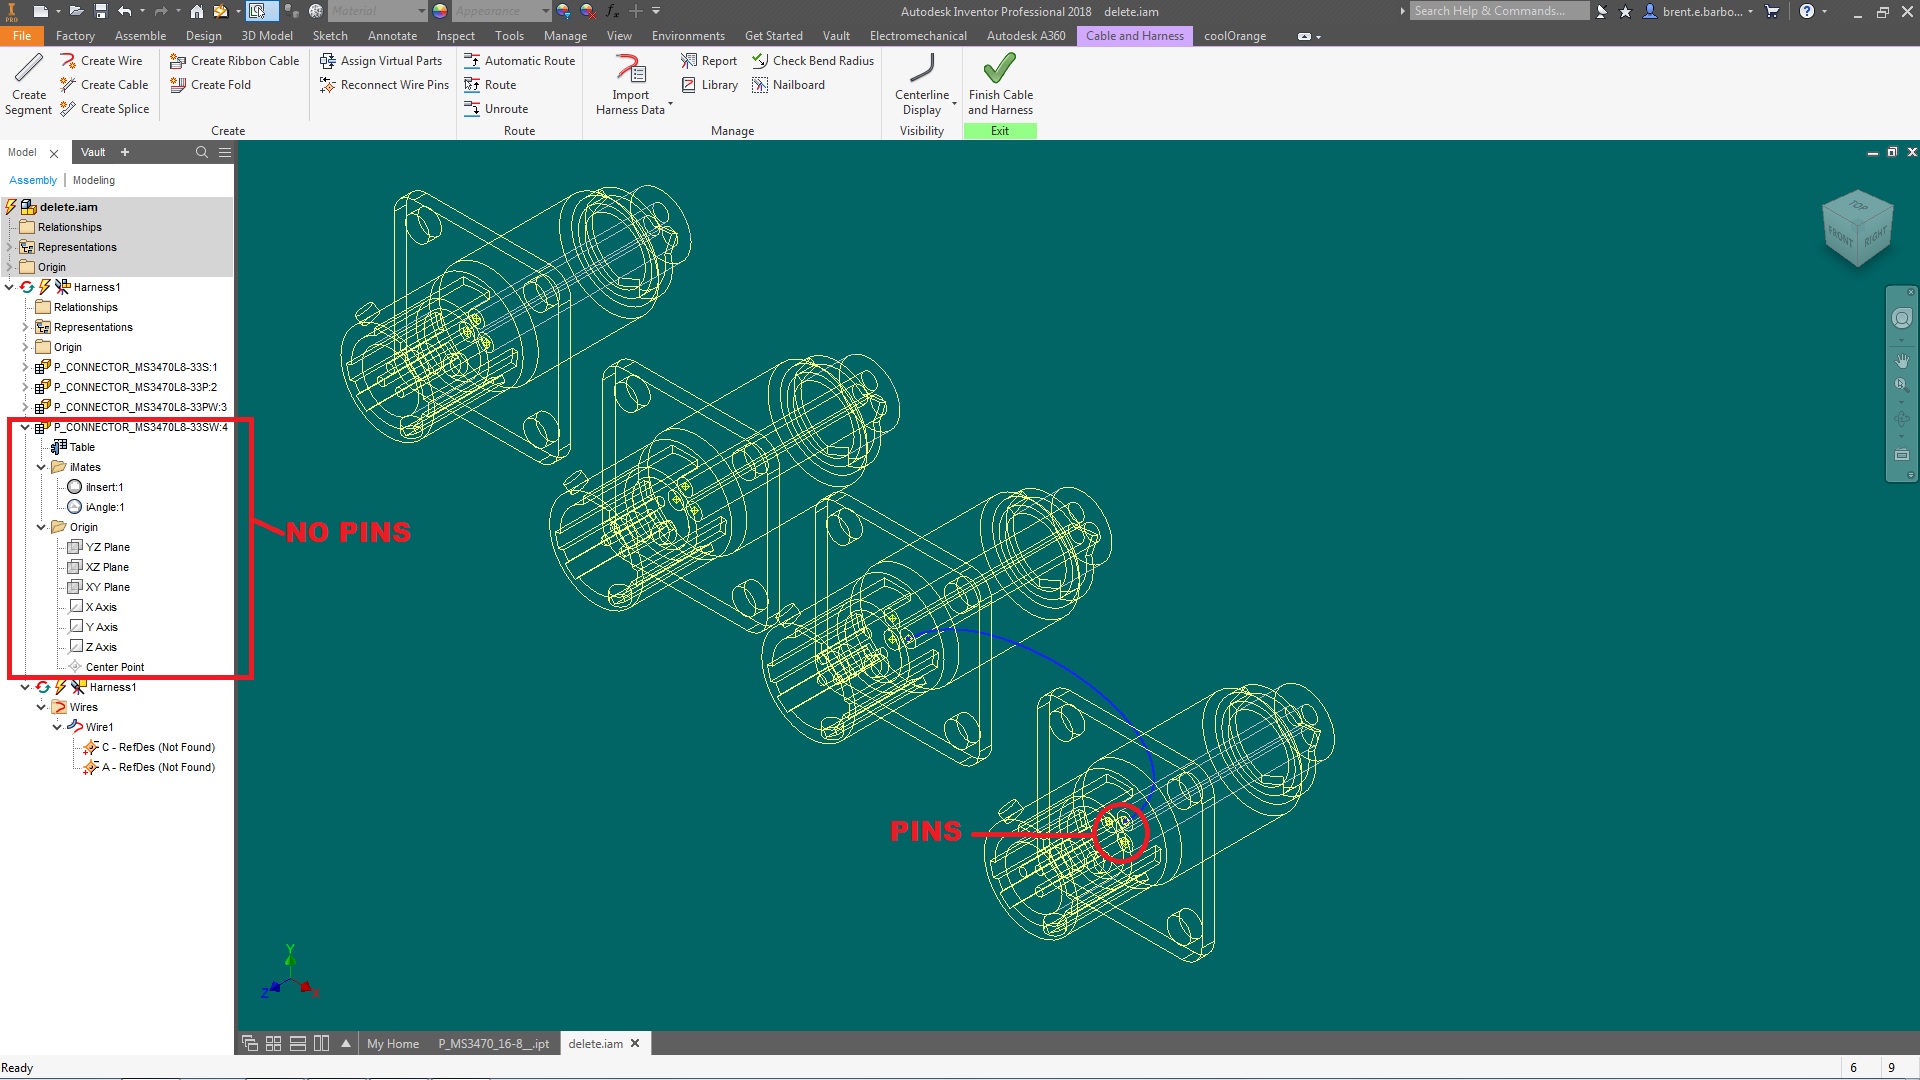The image size is (1920, 1080).
Task: Toggle the browser search field
Action: 200,152
